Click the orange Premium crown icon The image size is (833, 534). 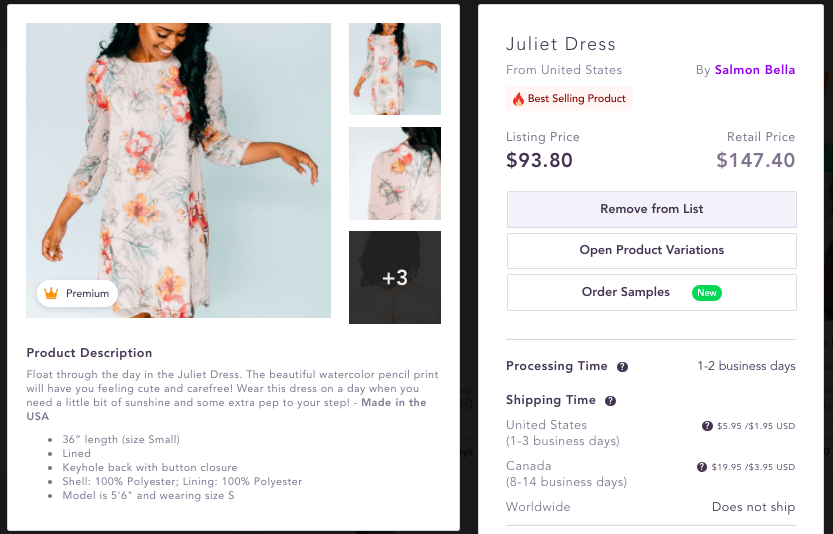(x=51, y=293)
